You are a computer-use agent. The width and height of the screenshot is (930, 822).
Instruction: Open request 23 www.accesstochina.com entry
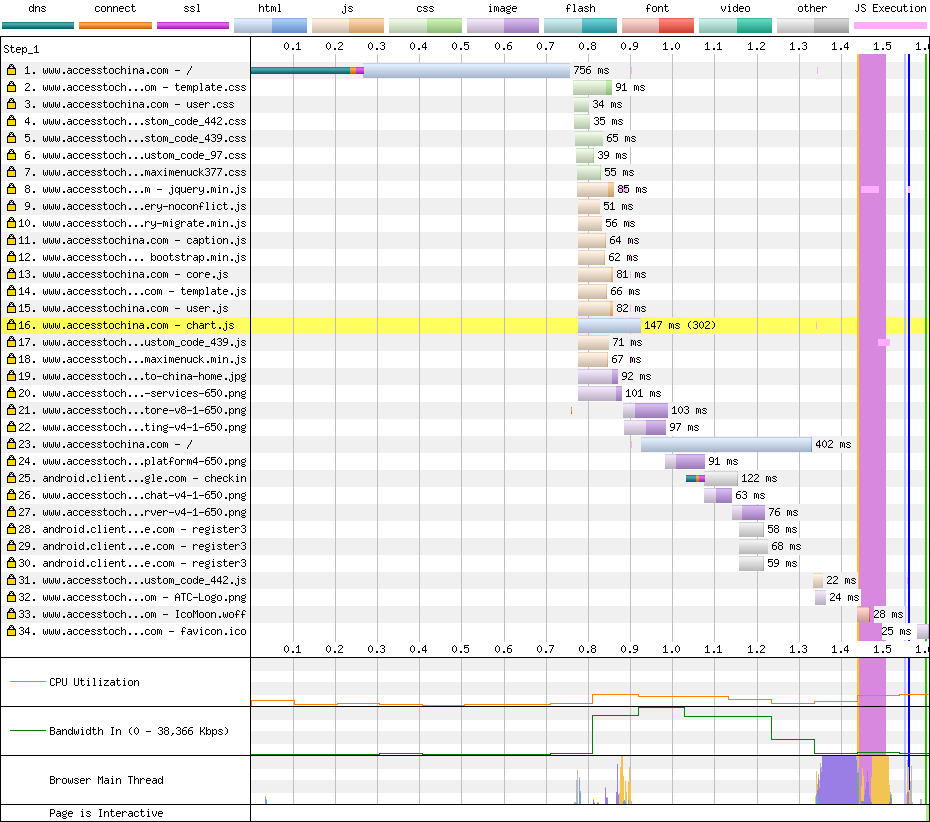117,444
